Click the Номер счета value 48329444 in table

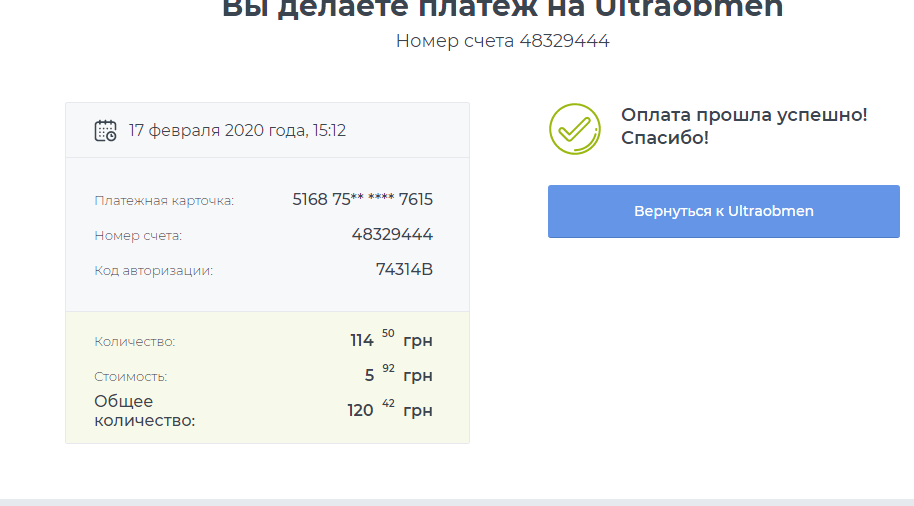point(392,234)
